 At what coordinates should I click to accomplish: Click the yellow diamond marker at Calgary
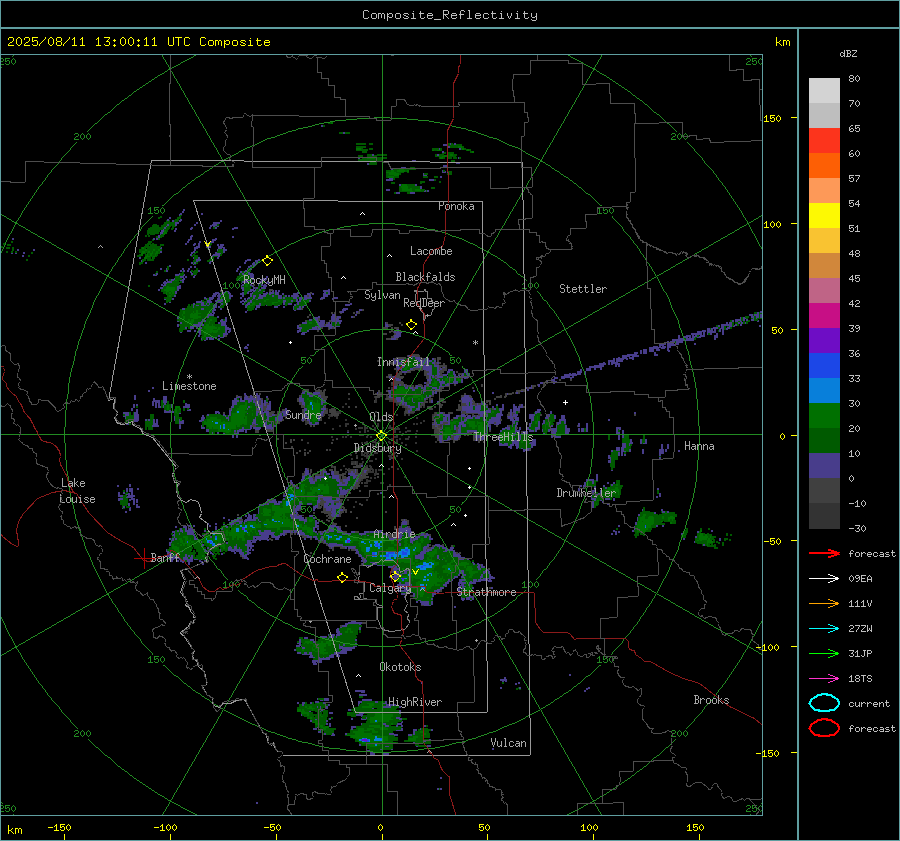395,576
